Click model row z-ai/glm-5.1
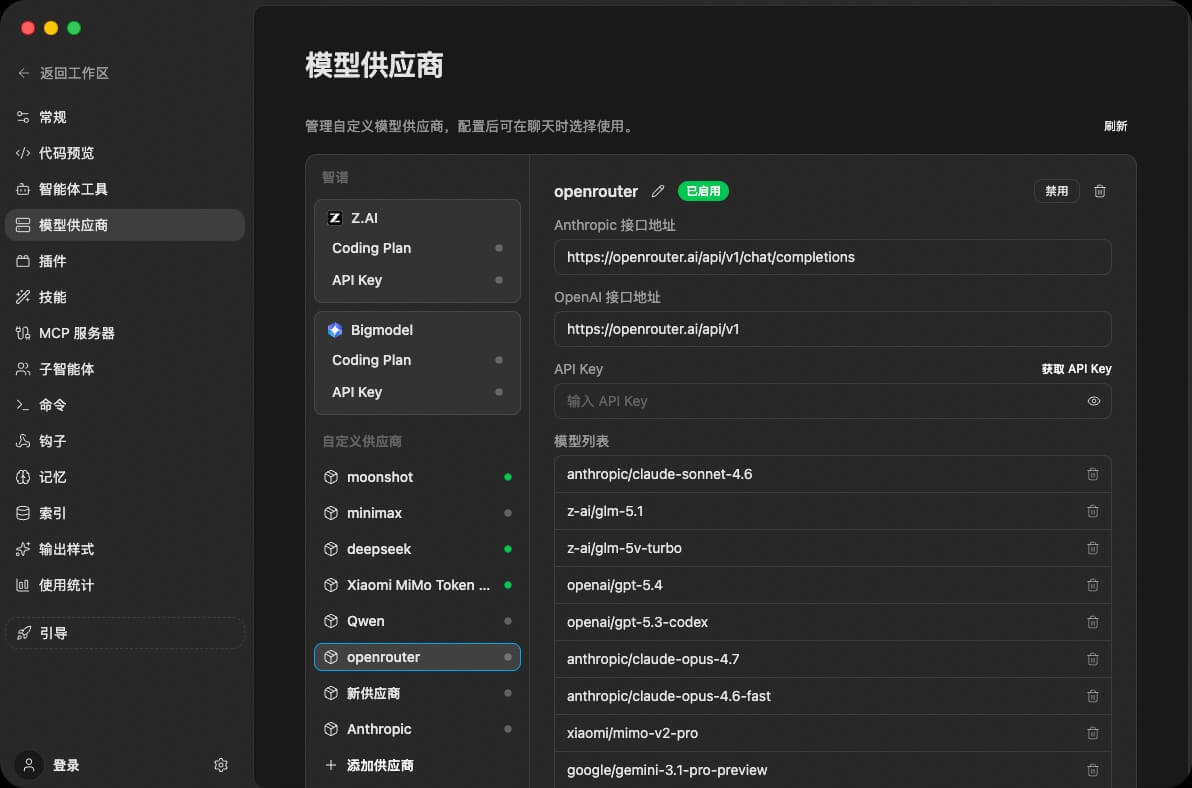 [x=832, y=511]
